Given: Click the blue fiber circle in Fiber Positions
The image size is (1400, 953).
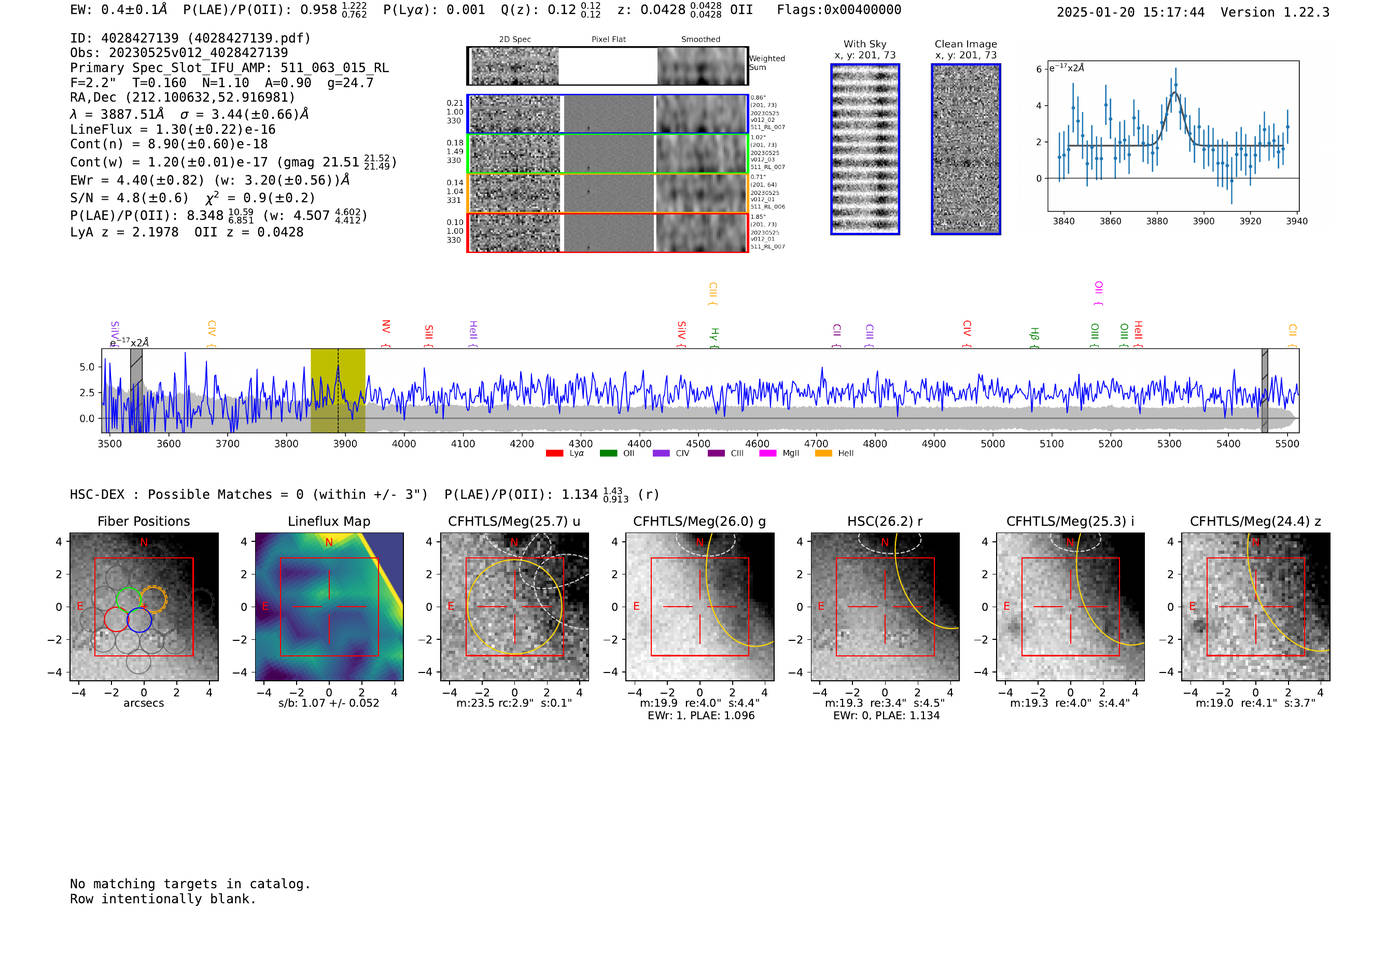Looking at the screenshot, I should tap(139, 620).
